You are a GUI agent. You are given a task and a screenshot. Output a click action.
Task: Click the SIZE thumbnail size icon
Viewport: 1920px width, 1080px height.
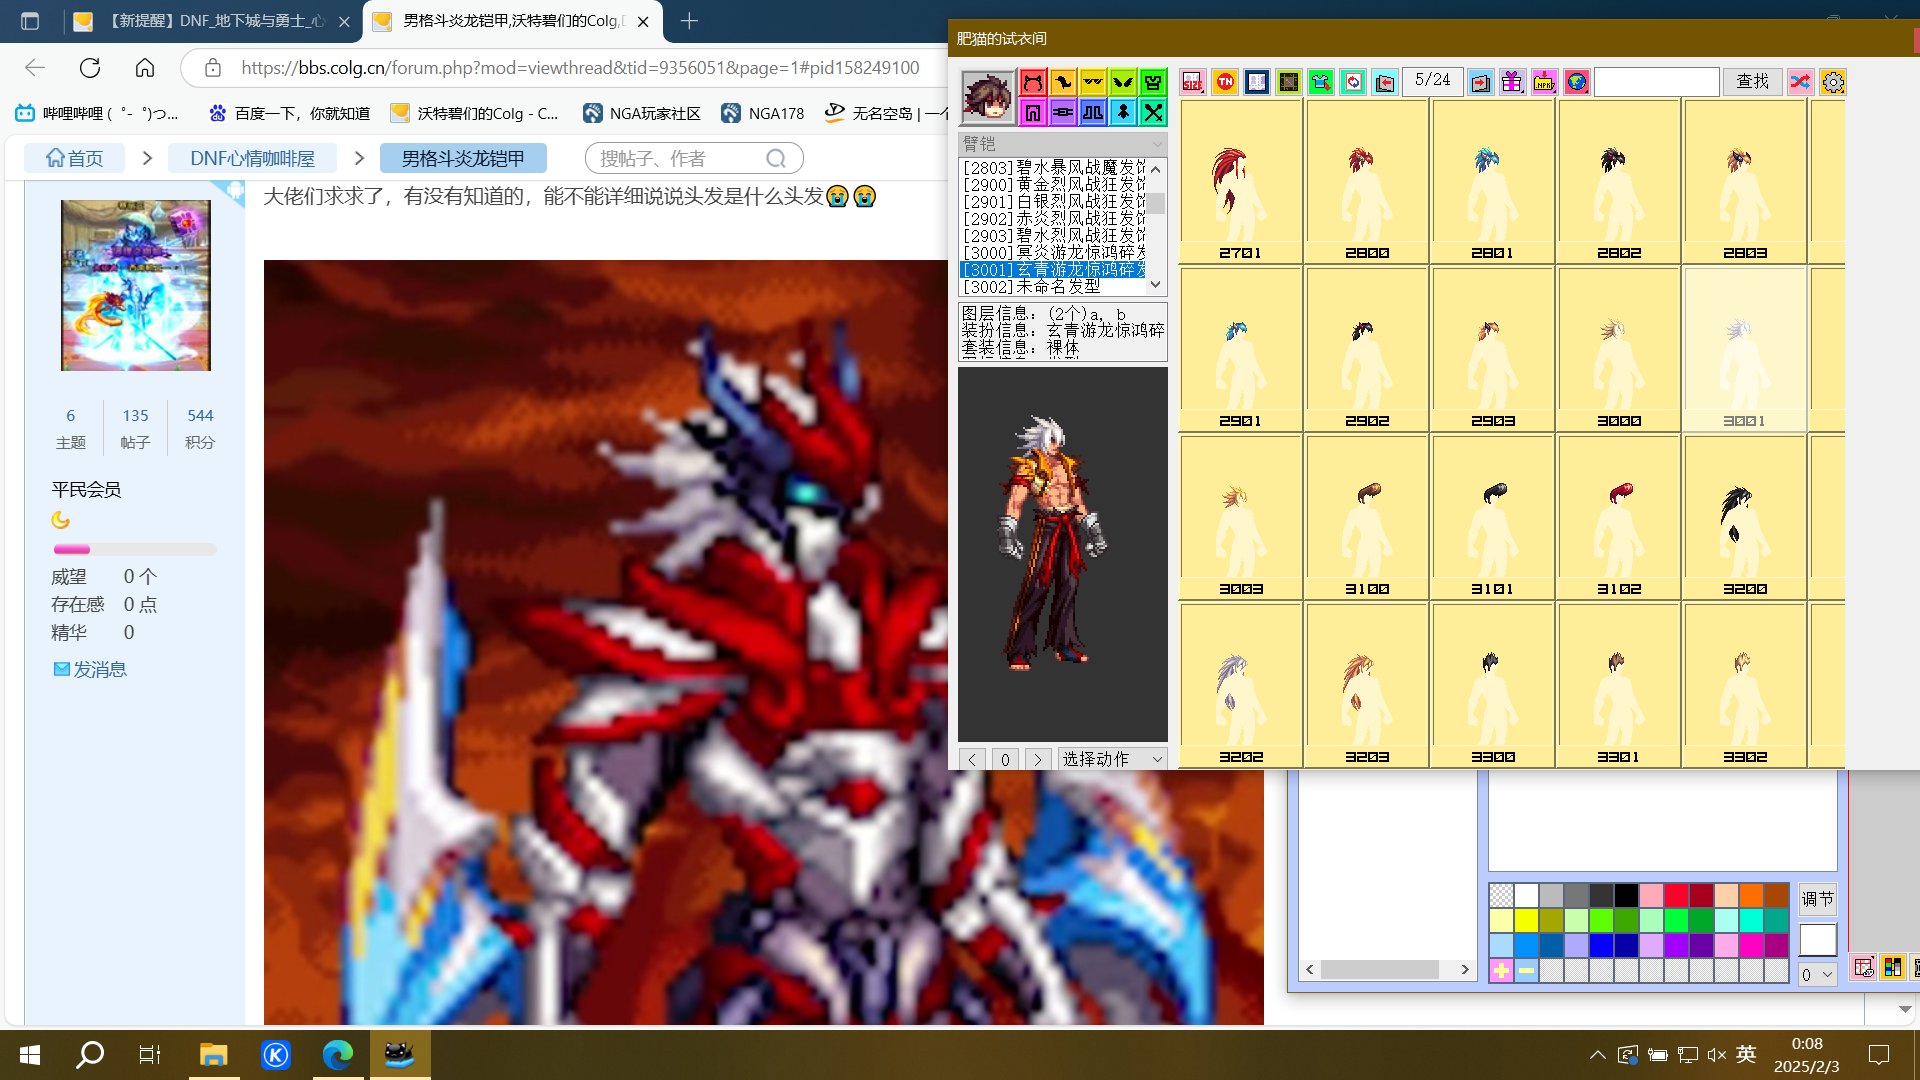coord(1192,82)
